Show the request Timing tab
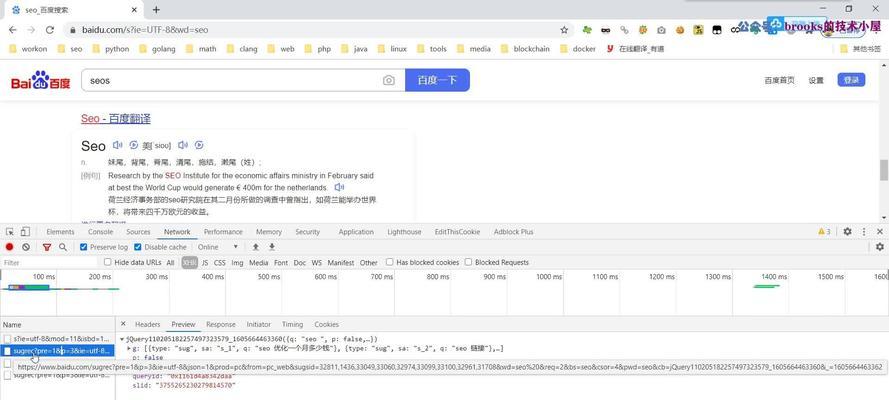The height and width of the screenshot is (400, 889). click(293, 325)
